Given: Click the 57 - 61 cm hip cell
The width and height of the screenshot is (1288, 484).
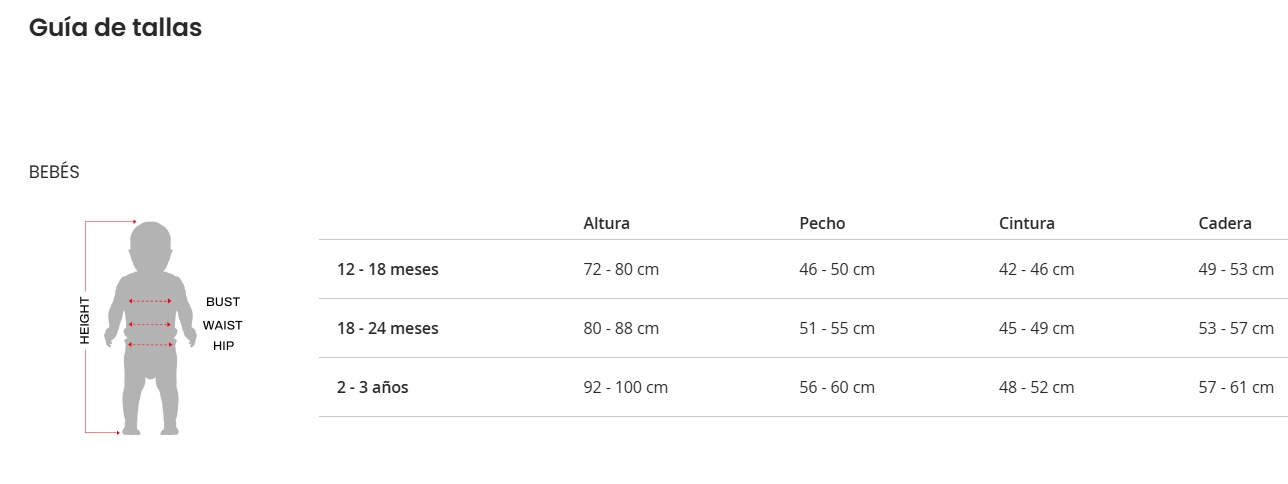Looking at the screenshot, I should [1236, 387].
